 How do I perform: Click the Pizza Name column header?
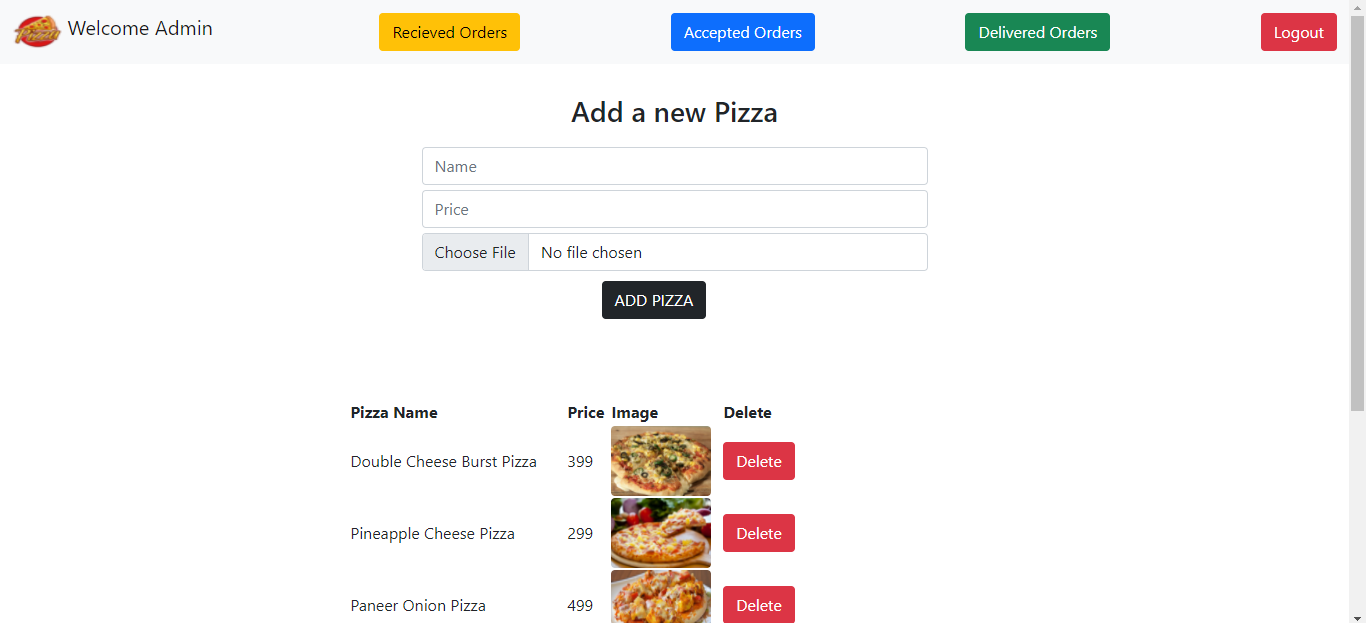[x=393, y=412]
